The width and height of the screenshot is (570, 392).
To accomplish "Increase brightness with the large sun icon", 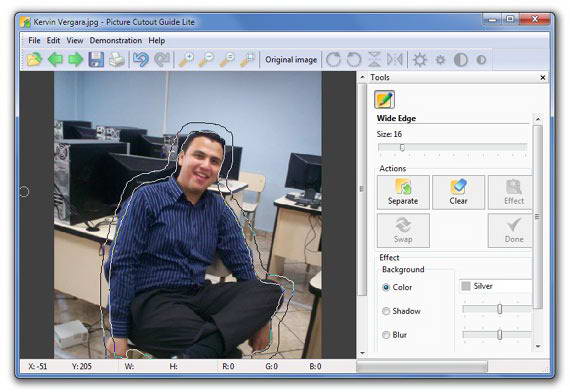I will pyautogui.click(x=420, y=60).
